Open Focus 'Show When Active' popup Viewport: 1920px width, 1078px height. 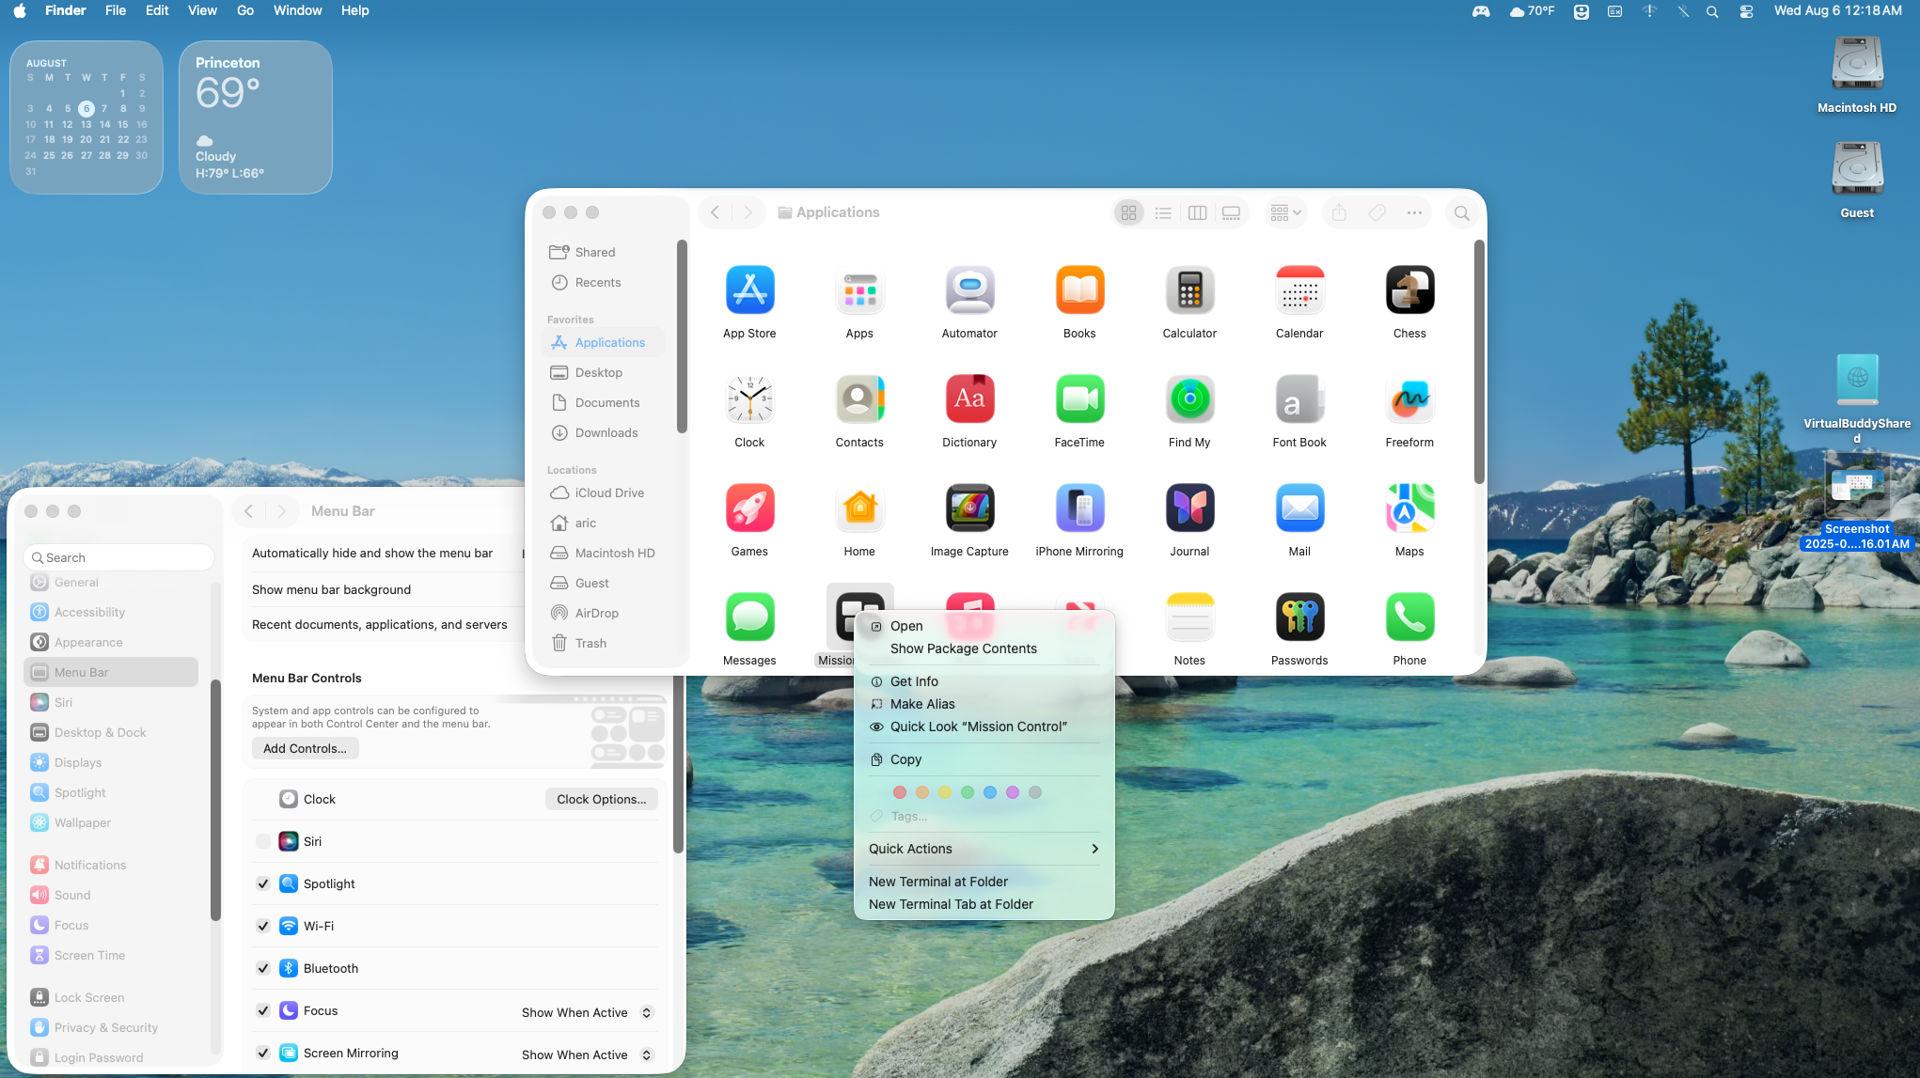click(587, 1012)
